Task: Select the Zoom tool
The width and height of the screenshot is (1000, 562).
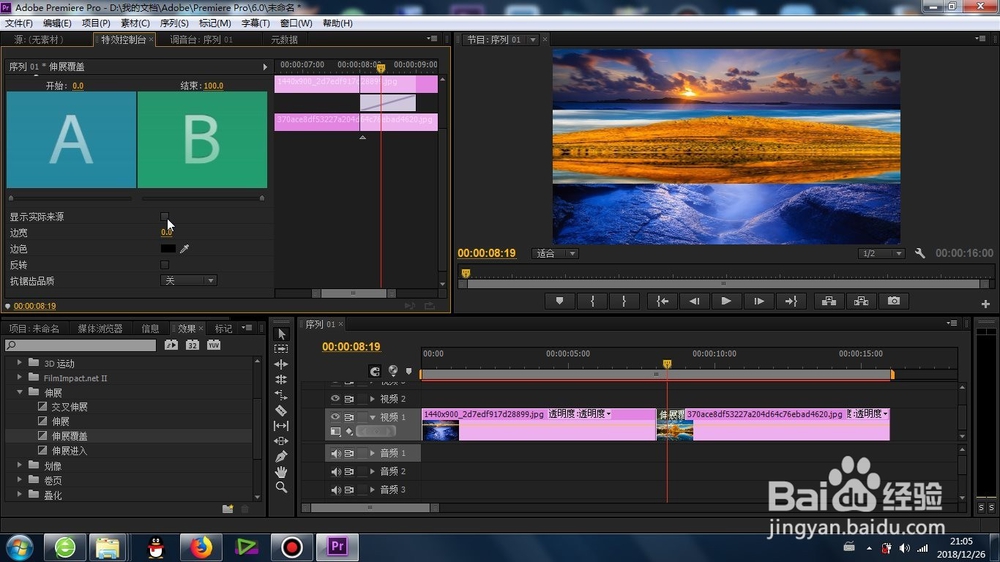Action: (281, 487)
